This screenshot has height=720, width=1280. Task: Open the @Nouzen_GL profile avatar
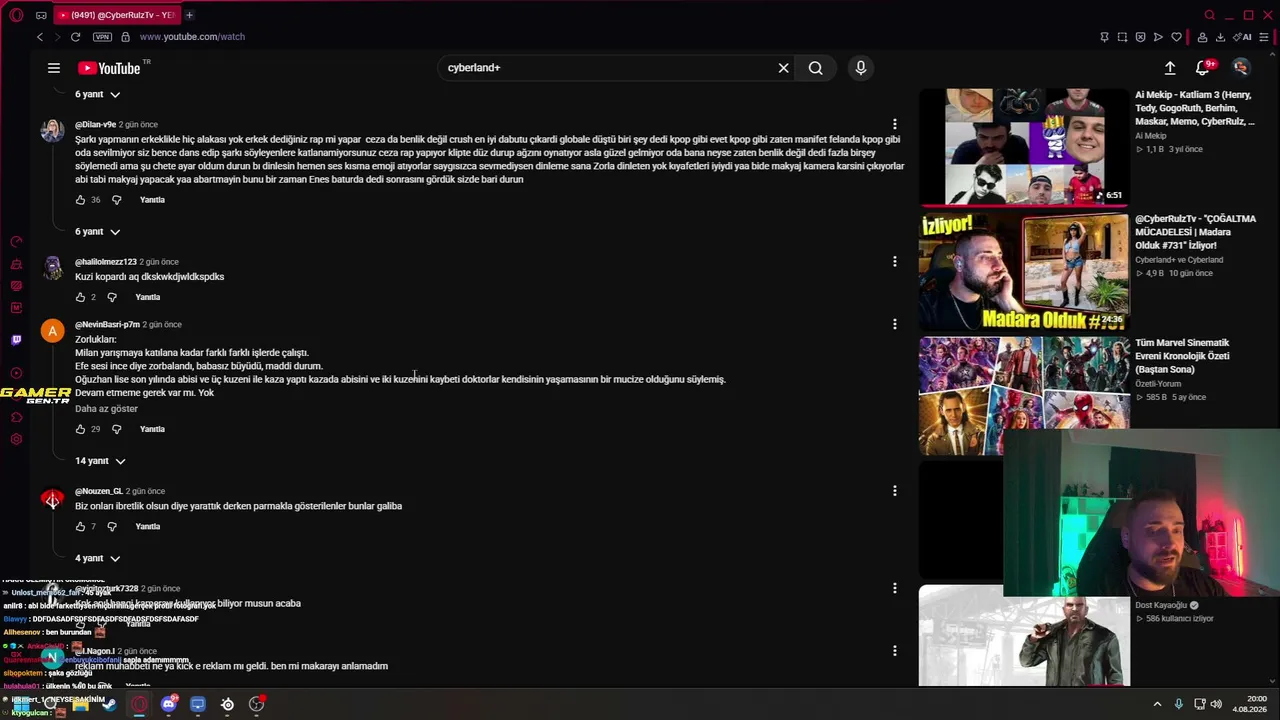[52, 499]
